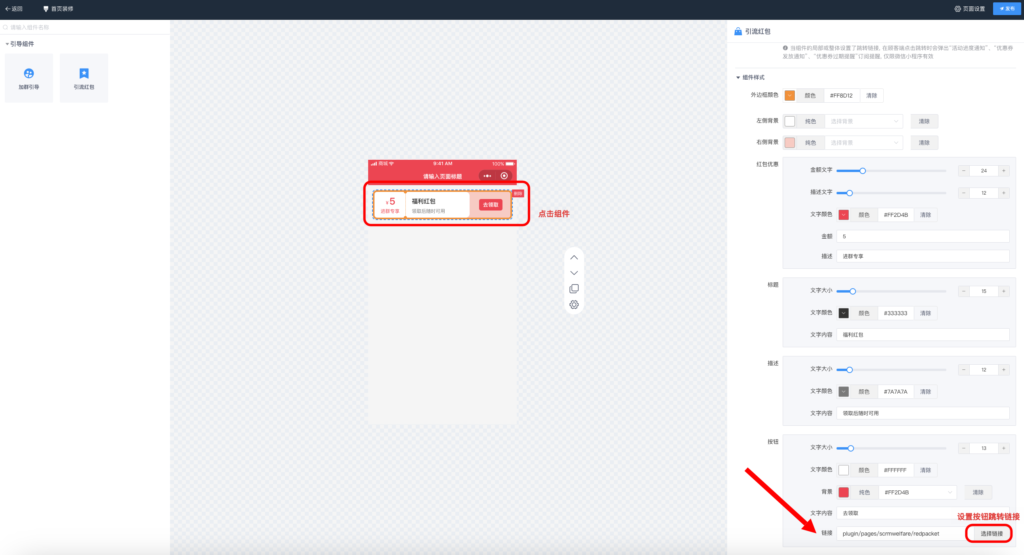Duplicate component using the copy icon
Image resolution: width=1024 pixels, height=555 pixels.
pyautogui.click(x=574, y=289)
